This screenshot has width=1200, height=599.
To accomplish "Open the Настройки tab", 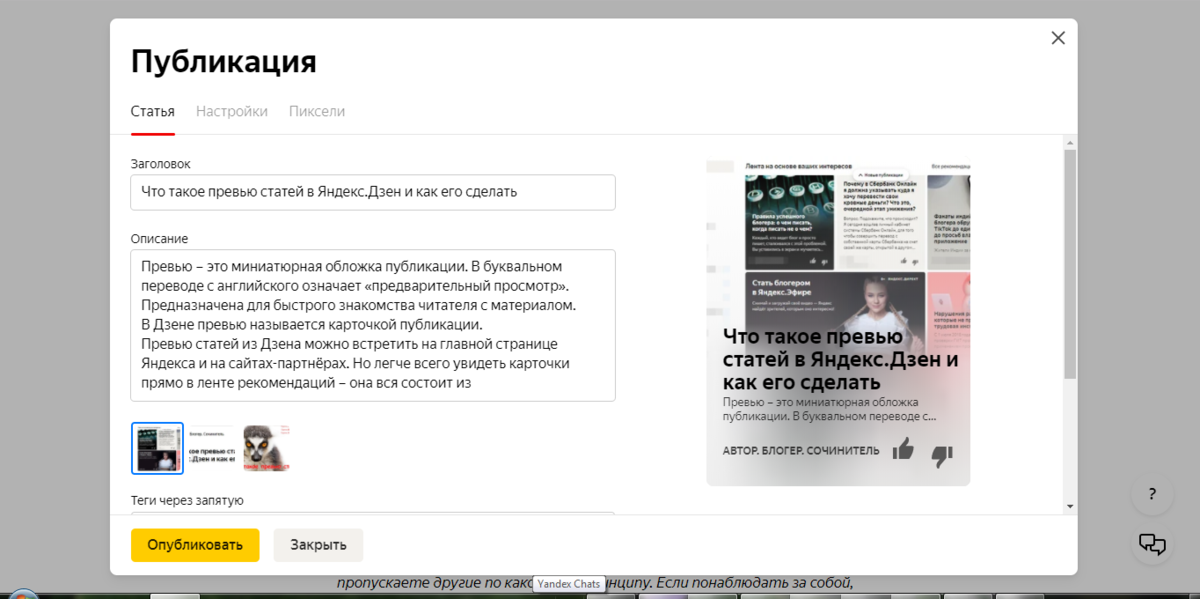I will [232, 111].
